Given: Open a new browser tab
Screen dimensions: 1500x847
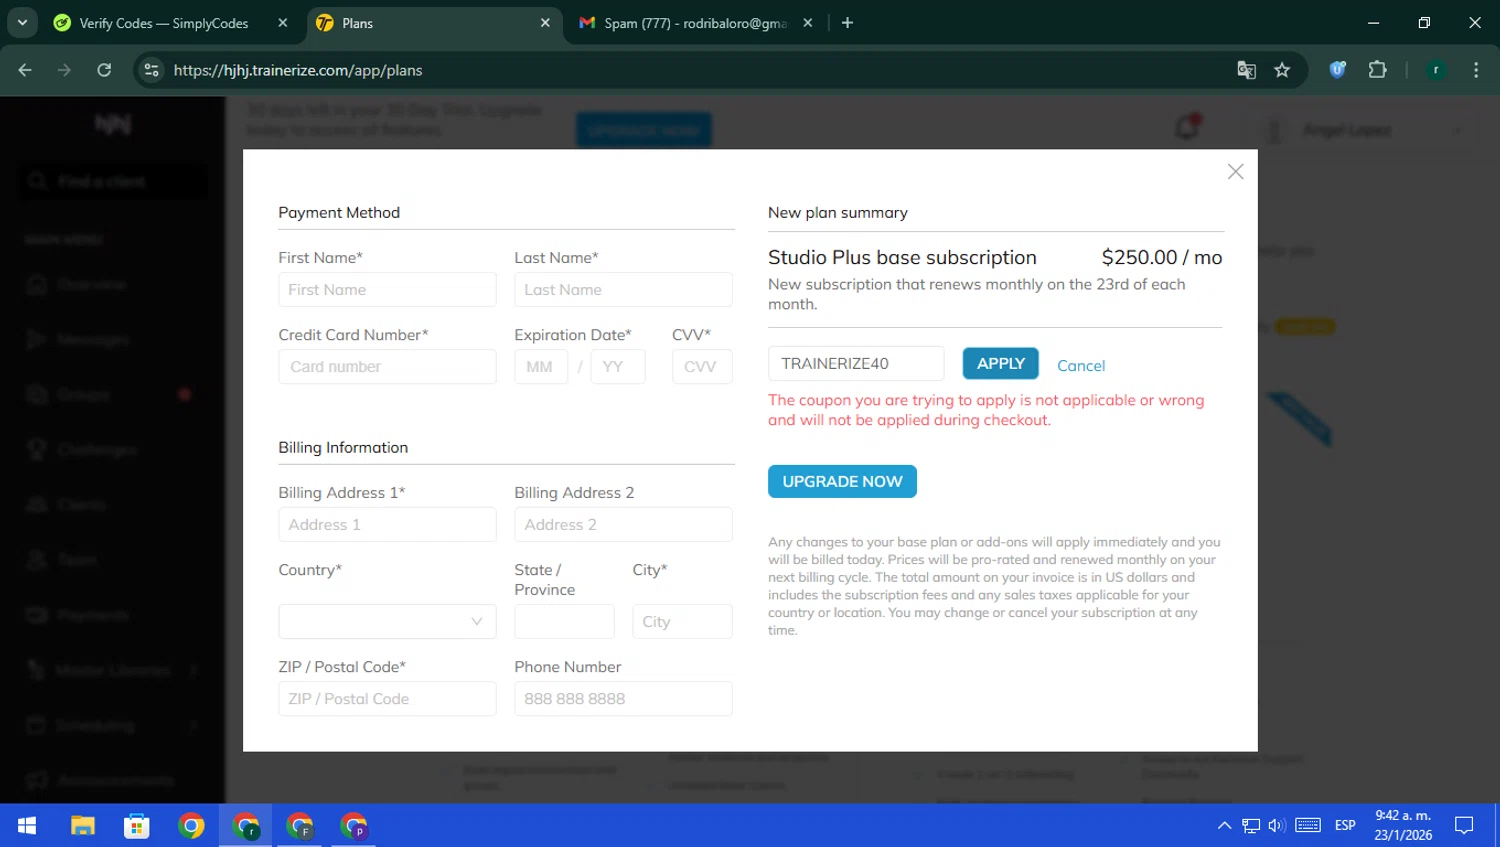Looking at the screenshot, I should (x=847, y=23).
